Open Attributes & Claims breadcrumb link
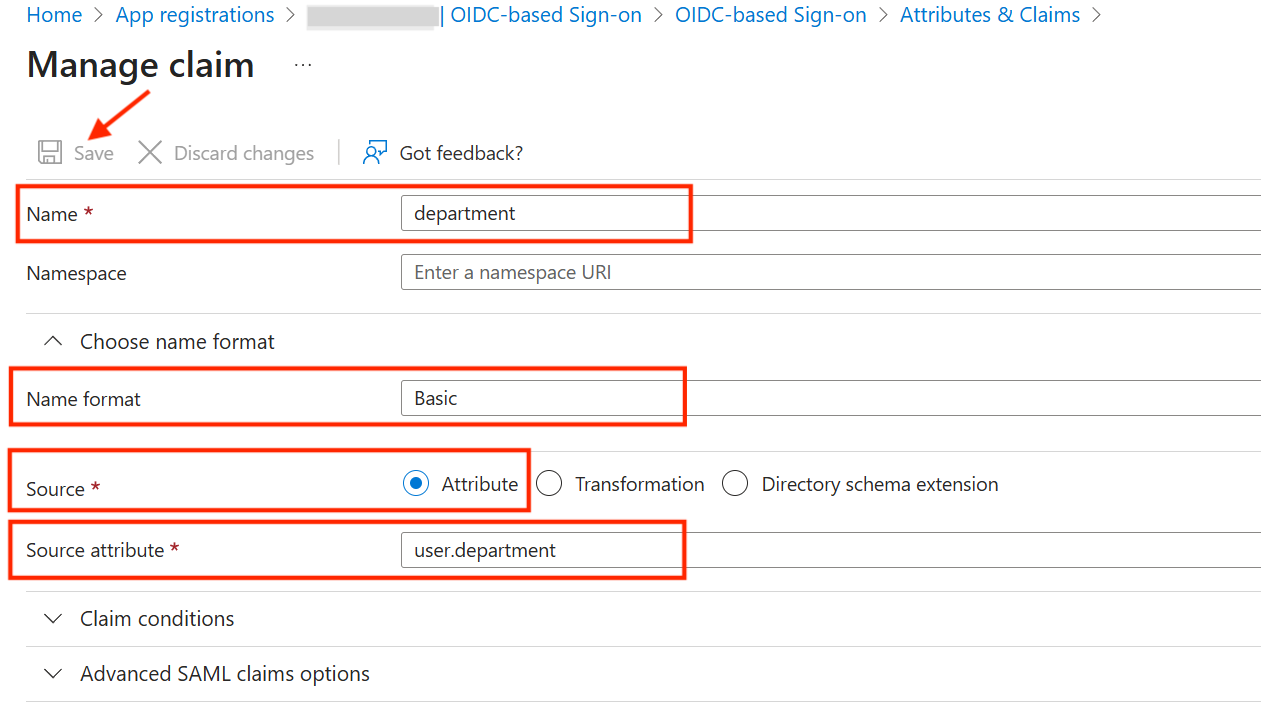1261x713 pixels. [x=990, y=15]
